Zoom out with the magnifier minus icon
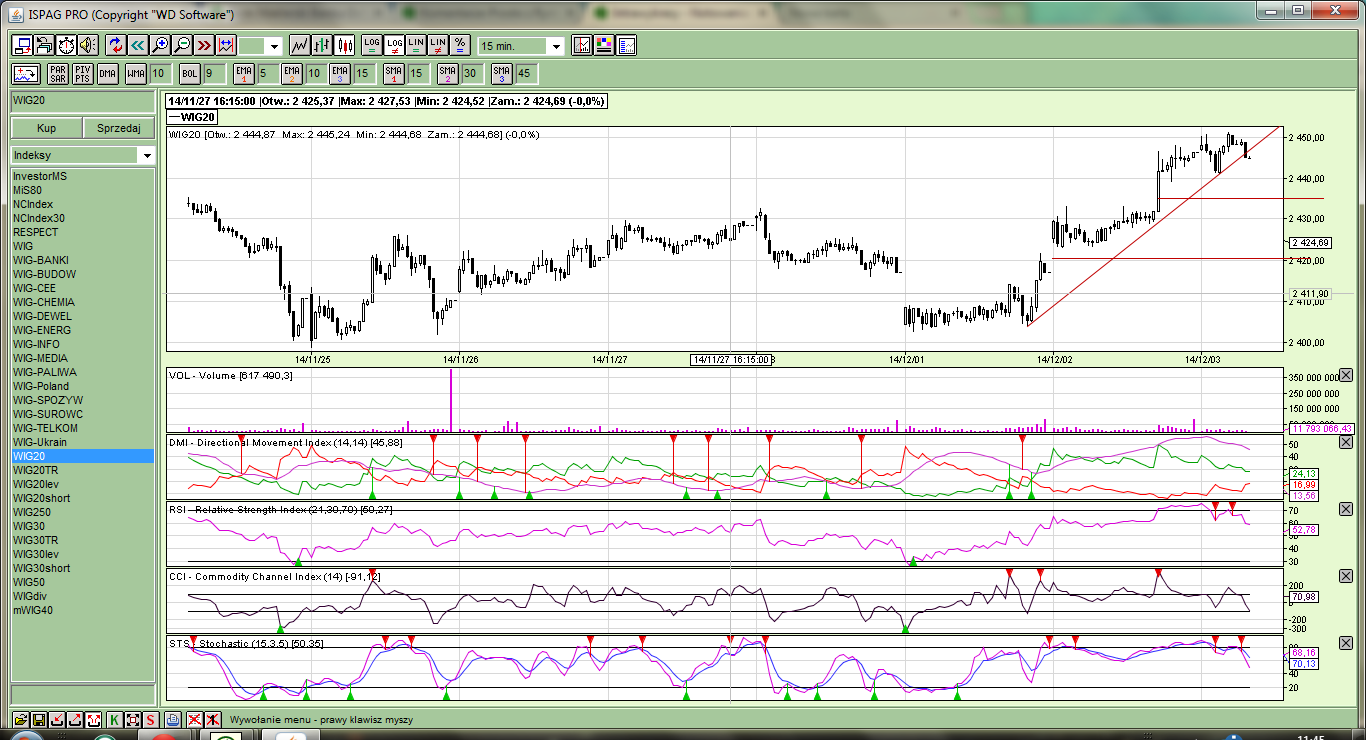 click(182, 45)
